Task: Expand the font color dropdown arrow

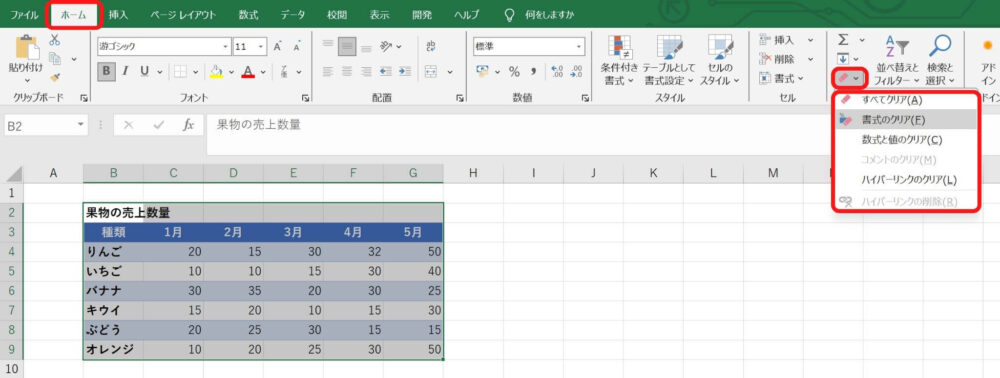Action: 263,72
